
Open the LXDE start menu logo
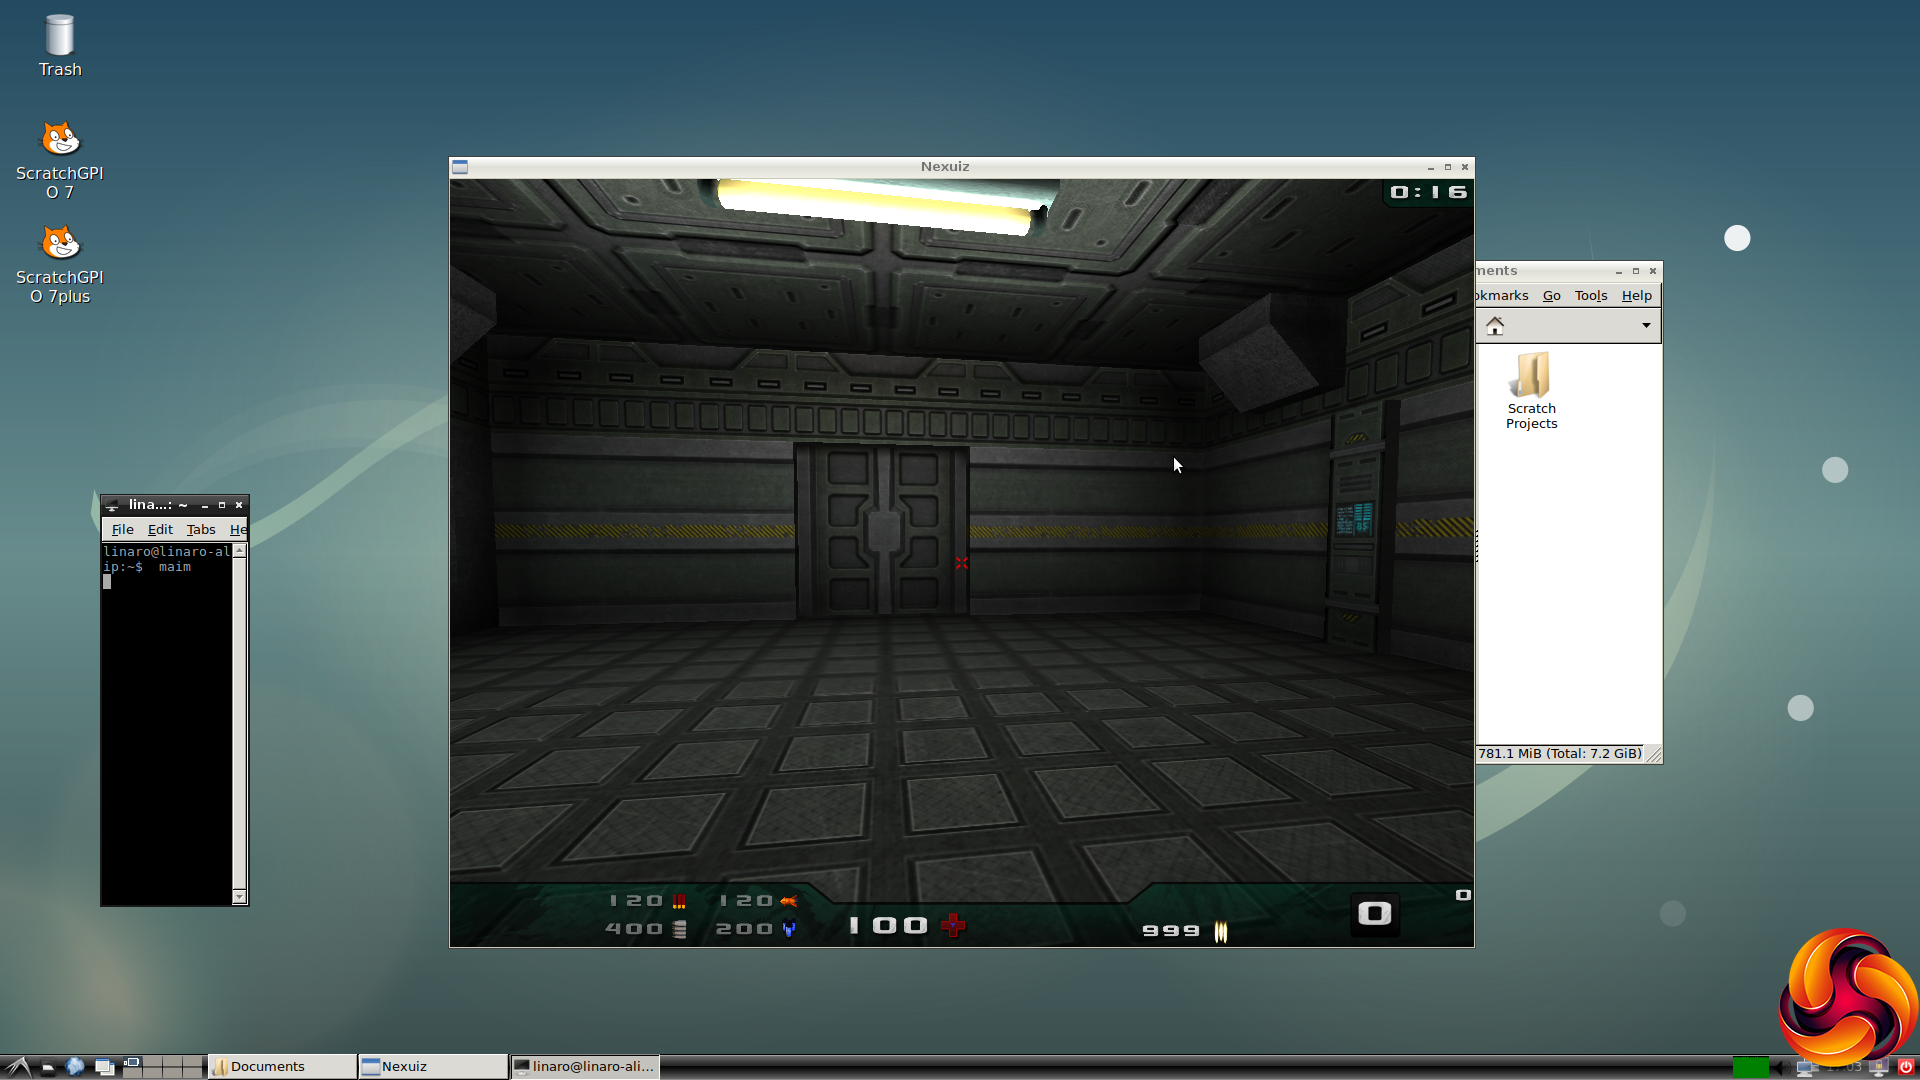(x=18, y=1066)
